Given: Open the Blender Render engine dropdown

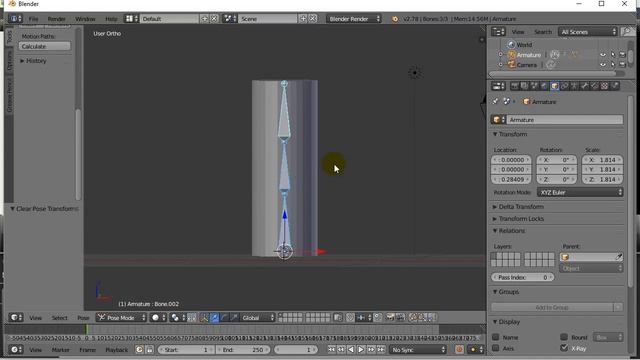Looking at the screenshot, I should [353, 19].
